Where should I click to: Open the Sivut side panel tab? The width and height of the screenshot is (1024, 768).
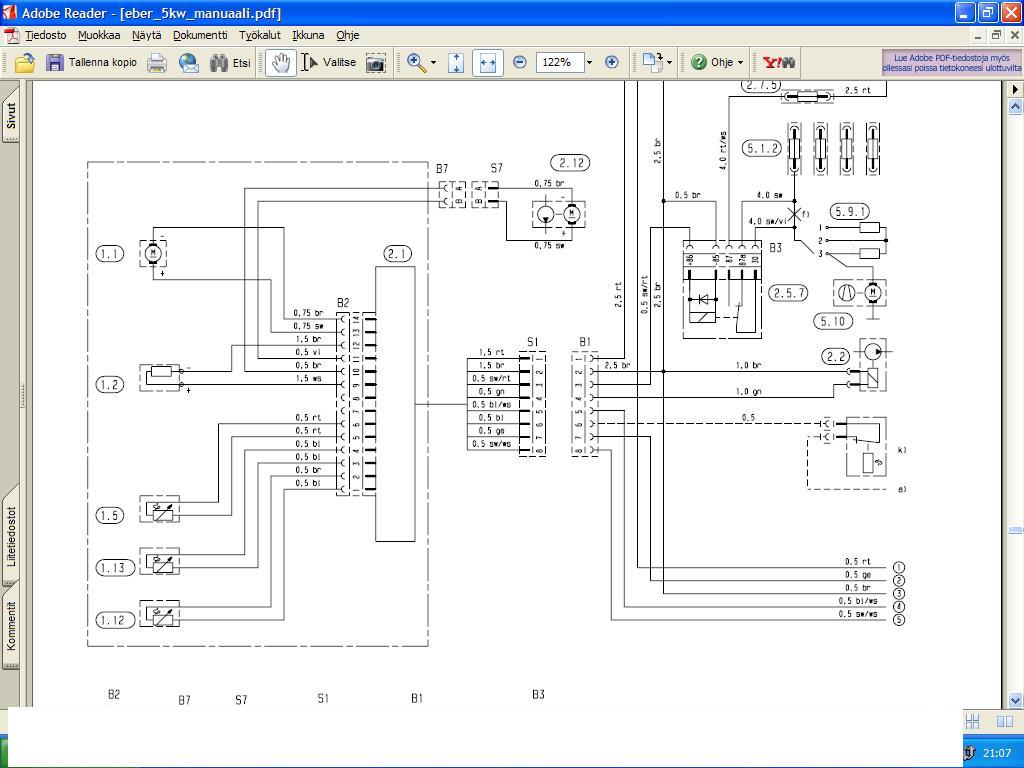(11, 116)
